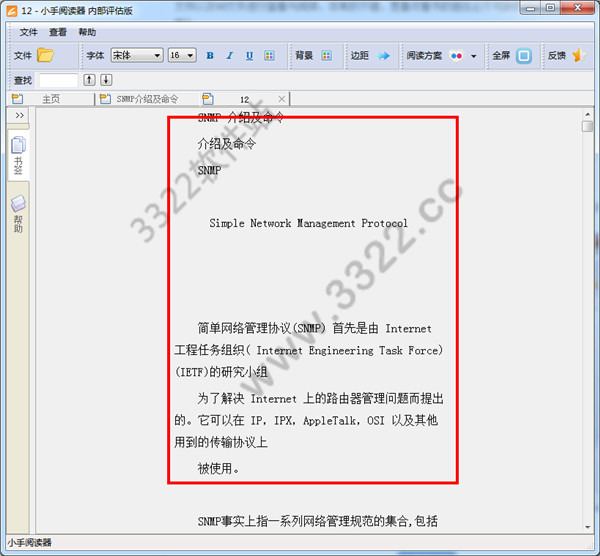
Task: Toggle italic formatting
Action: pyautogui.click(x=230, y=55)
